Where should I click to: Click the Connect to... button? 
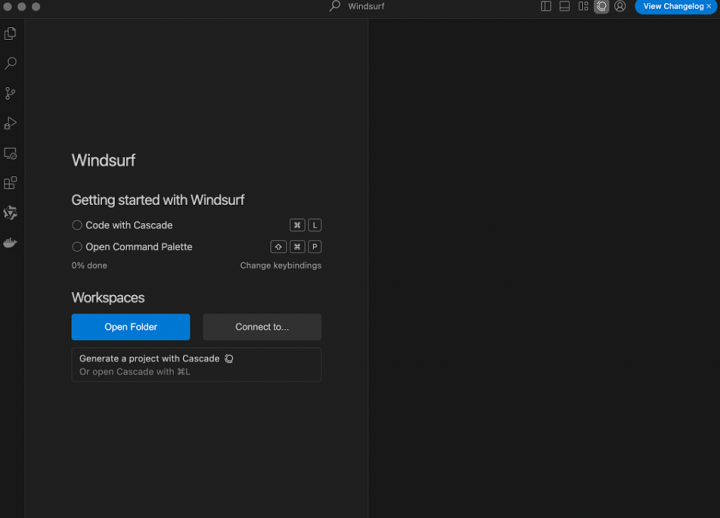262,327
